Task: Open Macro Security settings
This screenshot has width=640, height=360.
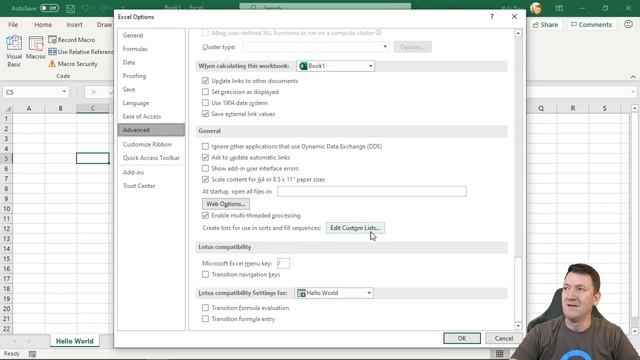Action: pyautogui.click(x=73, y=64)
